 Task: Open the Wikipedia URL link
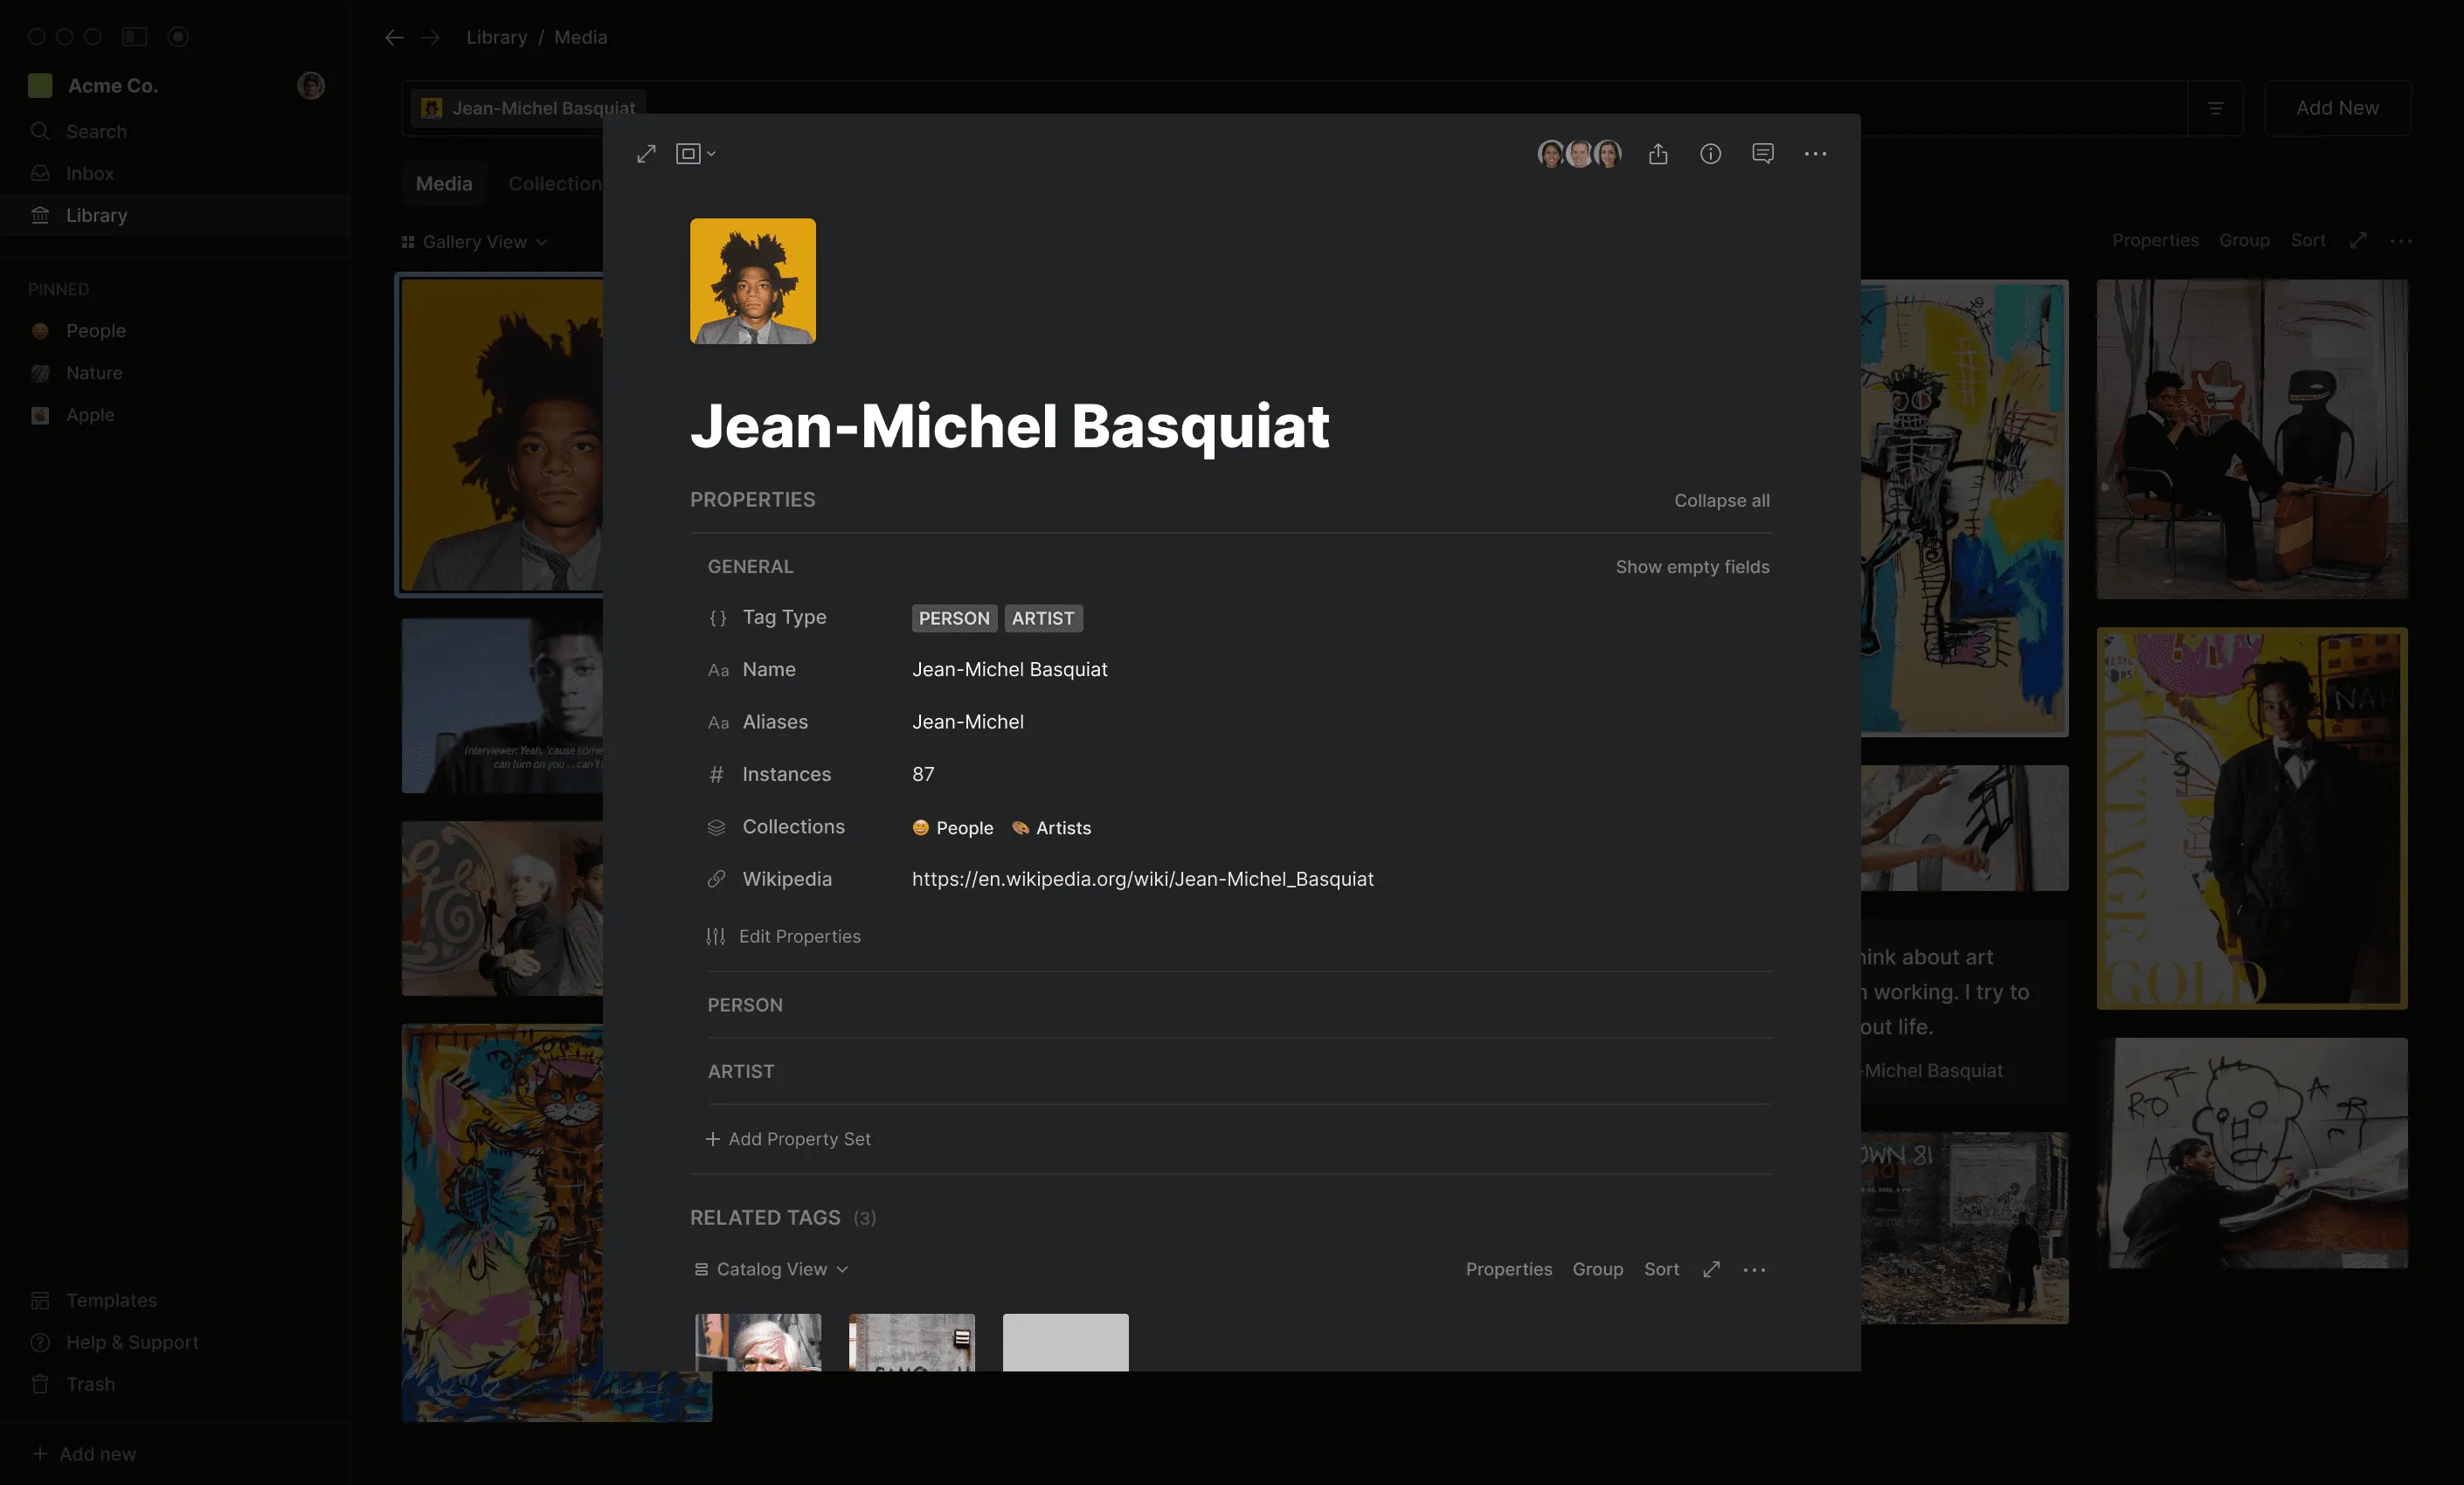point(1142,879)
